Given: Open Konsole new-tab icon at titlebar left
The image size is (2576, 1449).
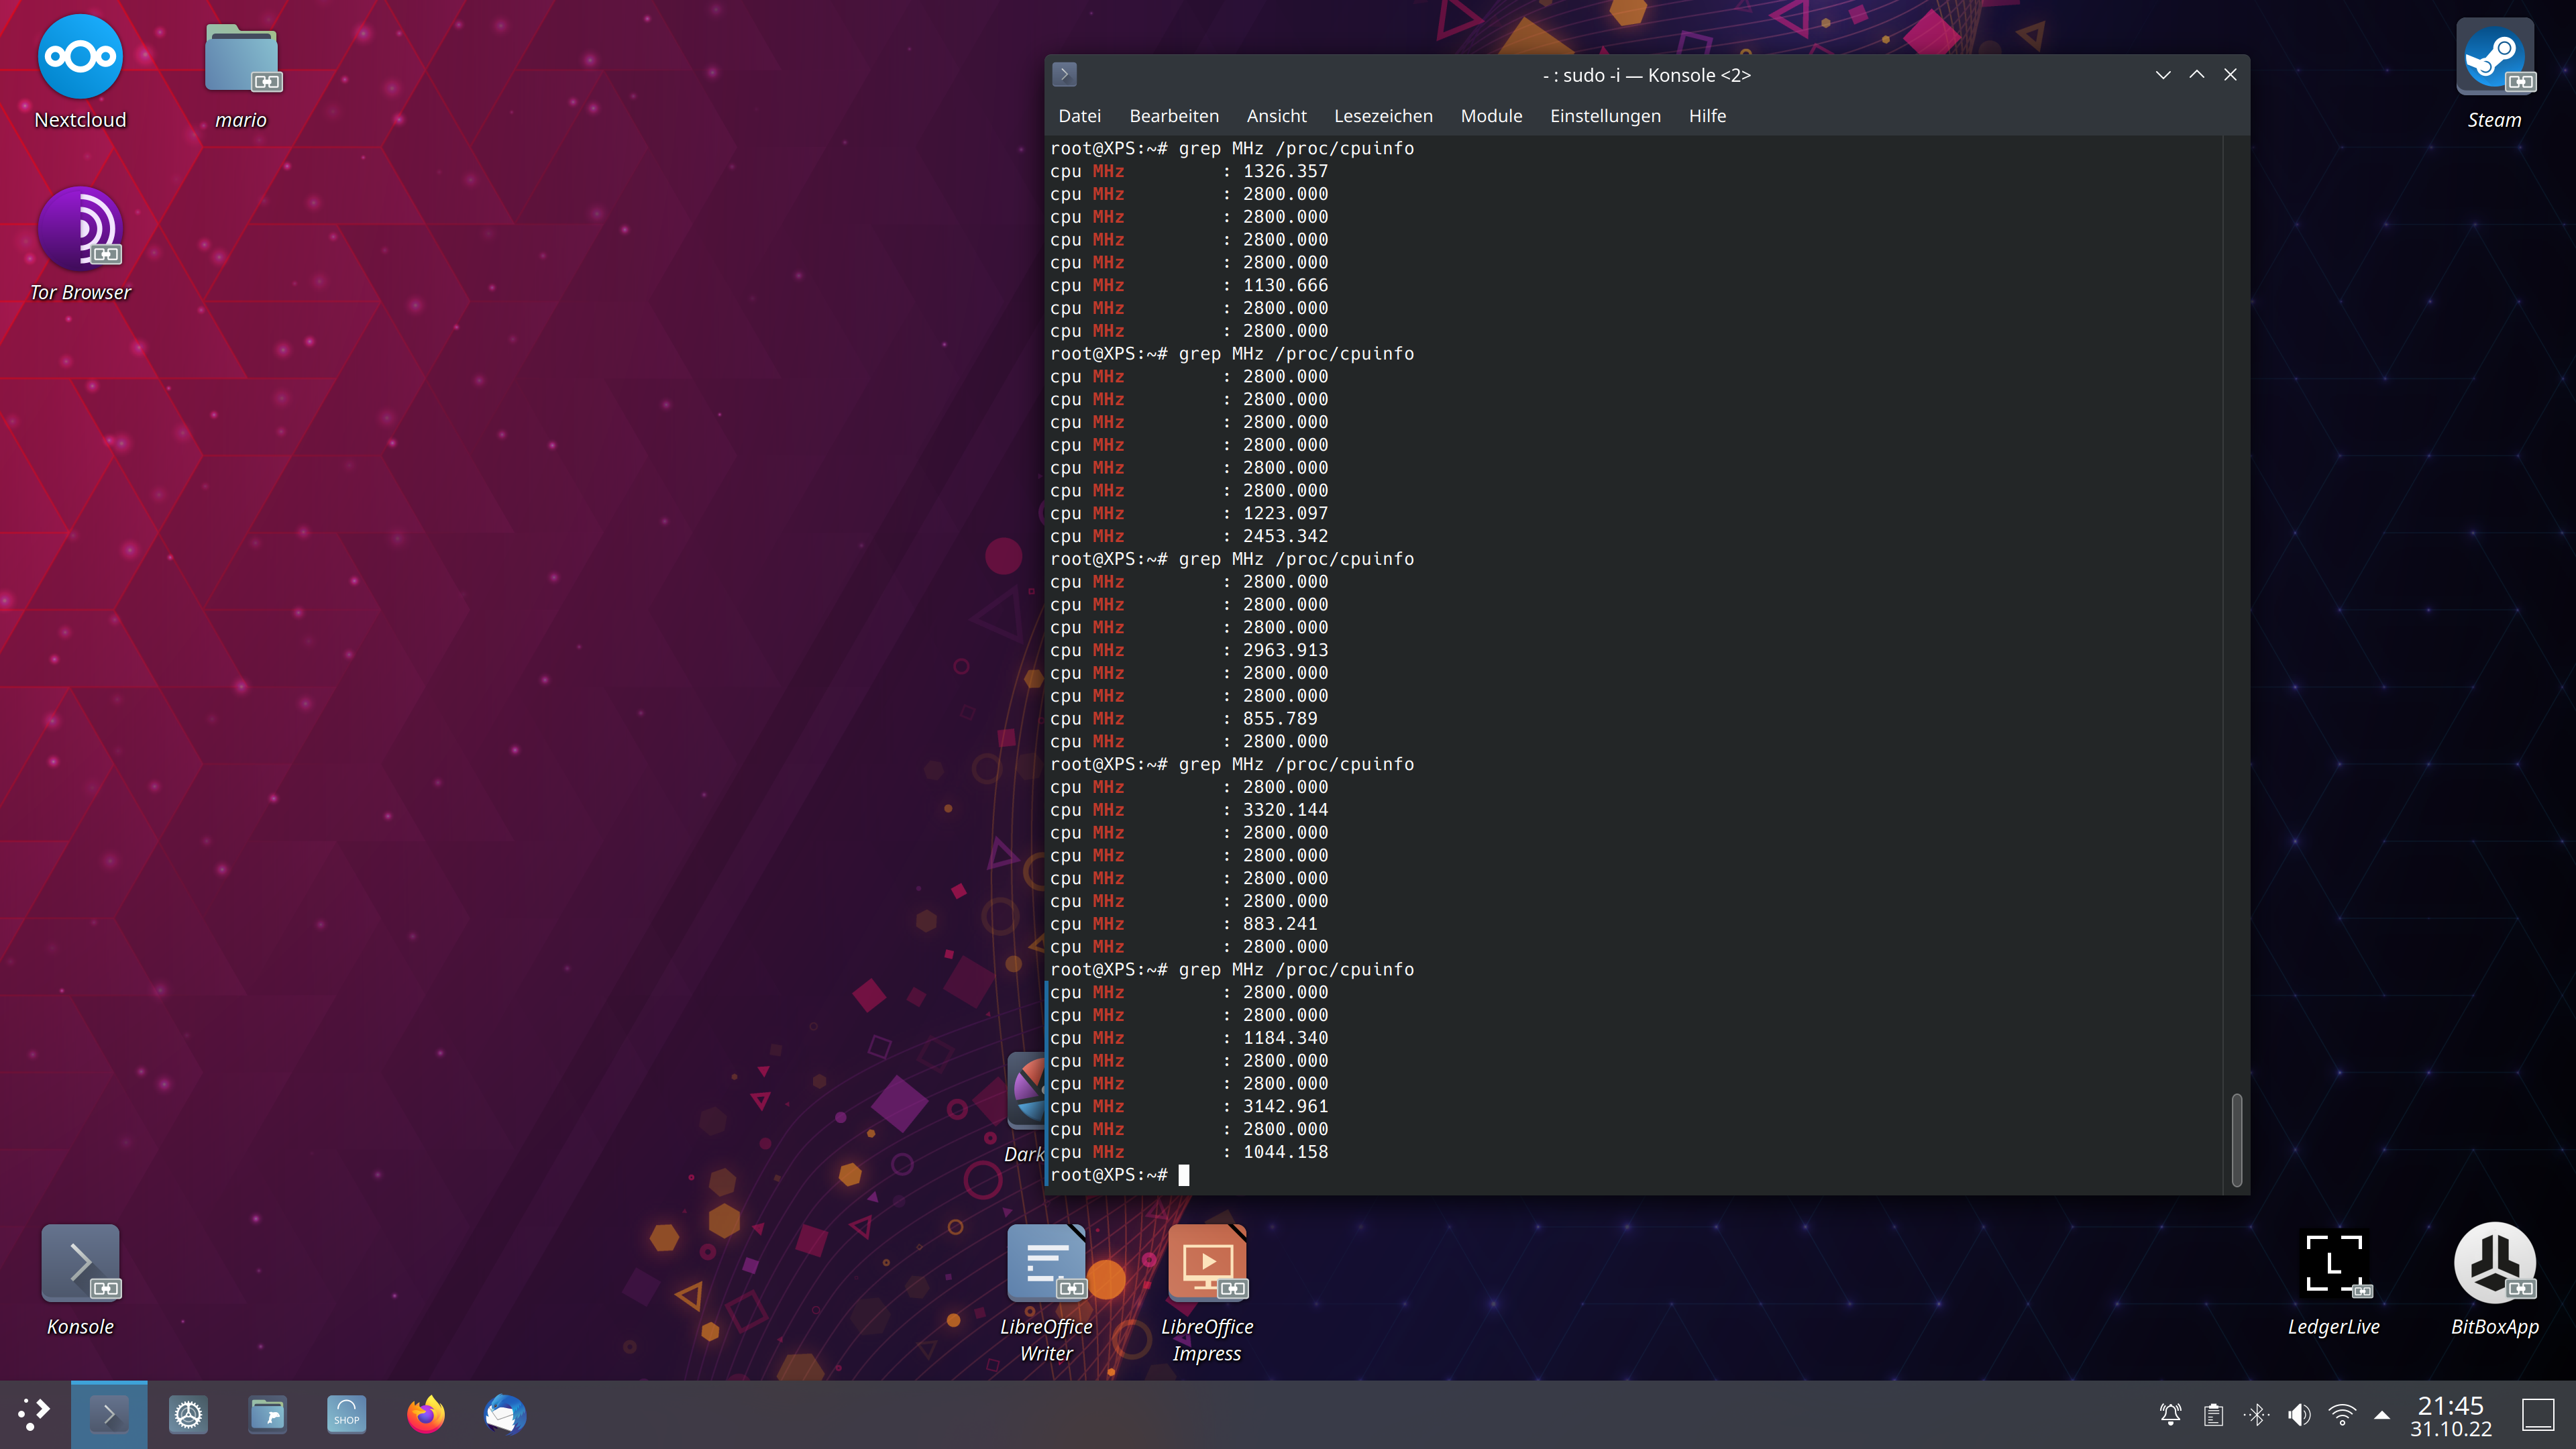Looking at the screenshot, I should point(1064,74).
